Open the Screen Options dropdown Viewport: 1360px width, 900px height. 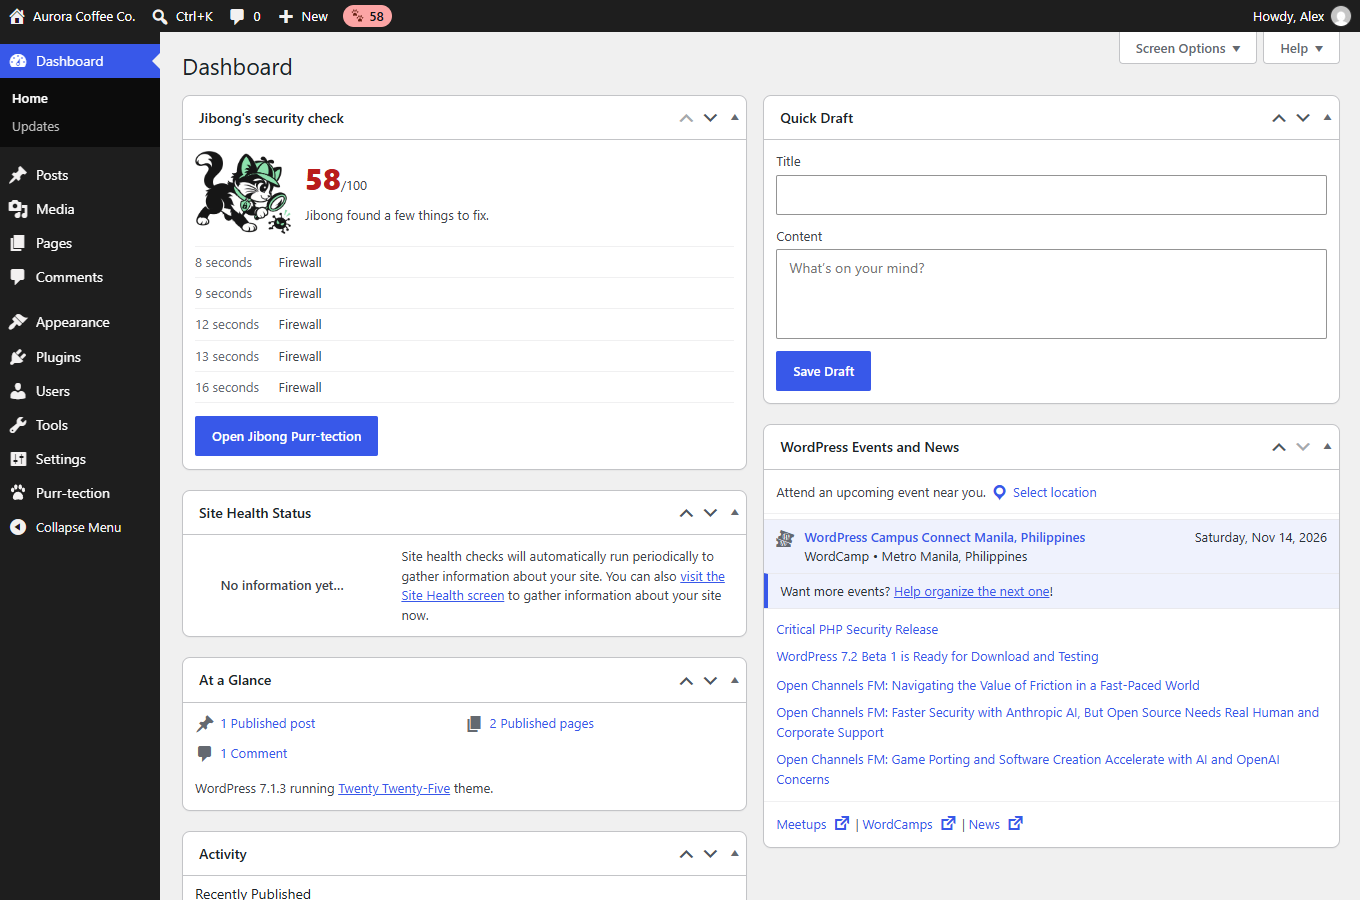1188,48
